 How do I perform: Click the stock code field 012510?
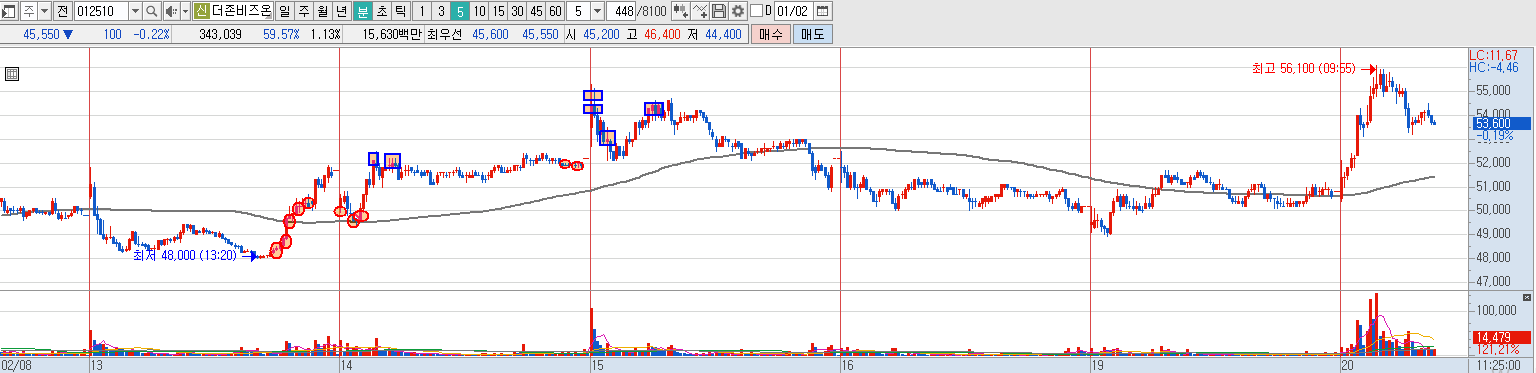click(101, 11)
